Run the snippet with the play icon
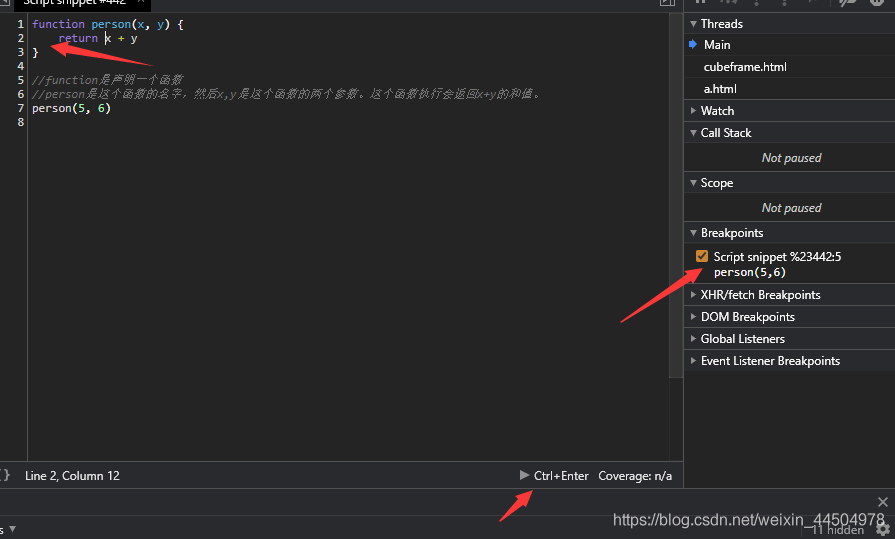 pos(524,475)
